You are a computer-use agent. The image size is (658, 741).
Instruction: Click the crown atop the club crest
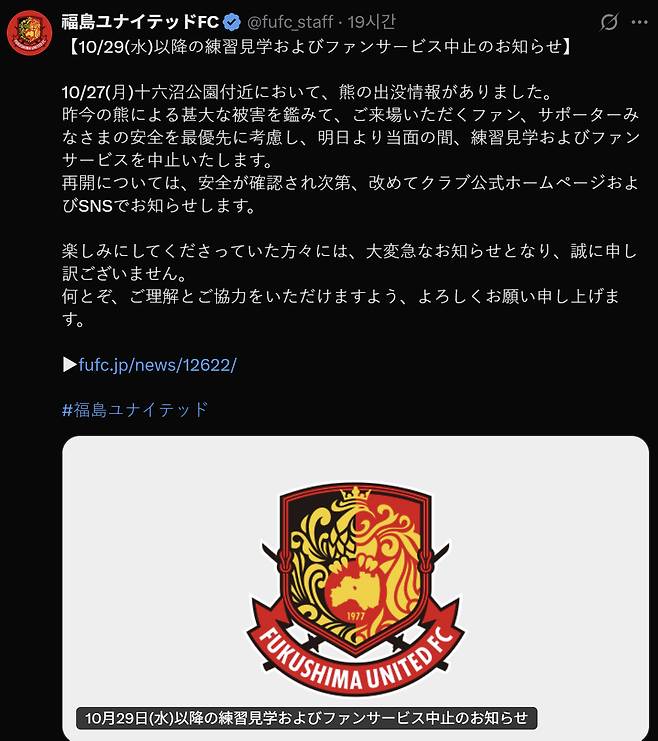[x=355, y=494]
